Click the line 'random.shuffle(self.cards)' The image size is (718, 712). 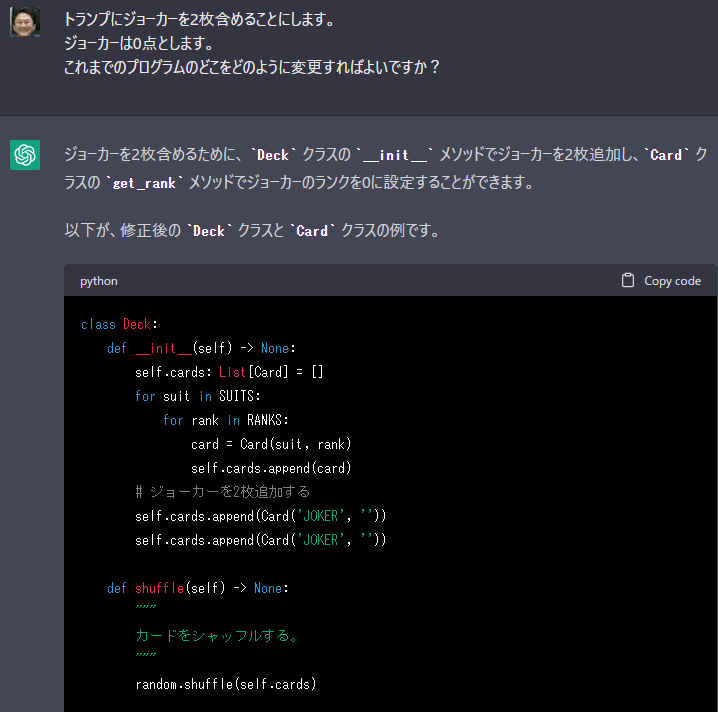click(226, 684)
